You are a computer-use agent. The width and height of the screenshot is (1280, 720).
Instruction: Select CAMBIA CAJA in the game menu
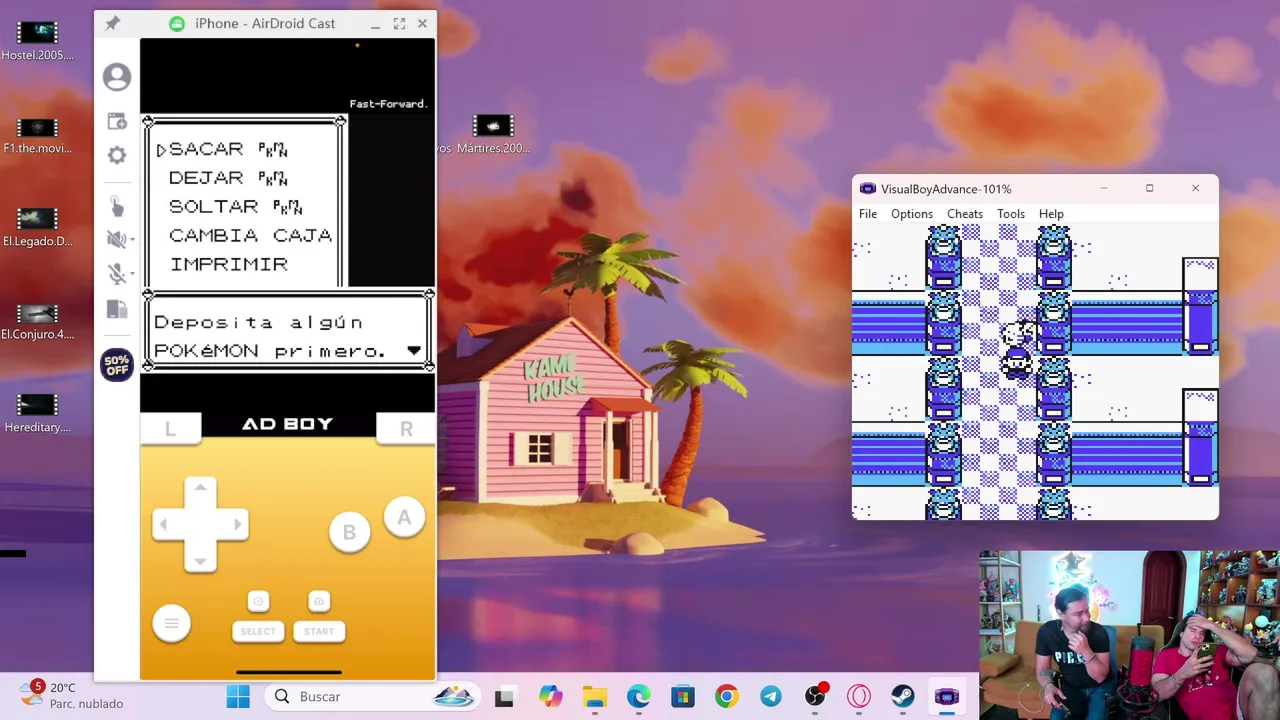pyautogui.click(x=250, y=235)
